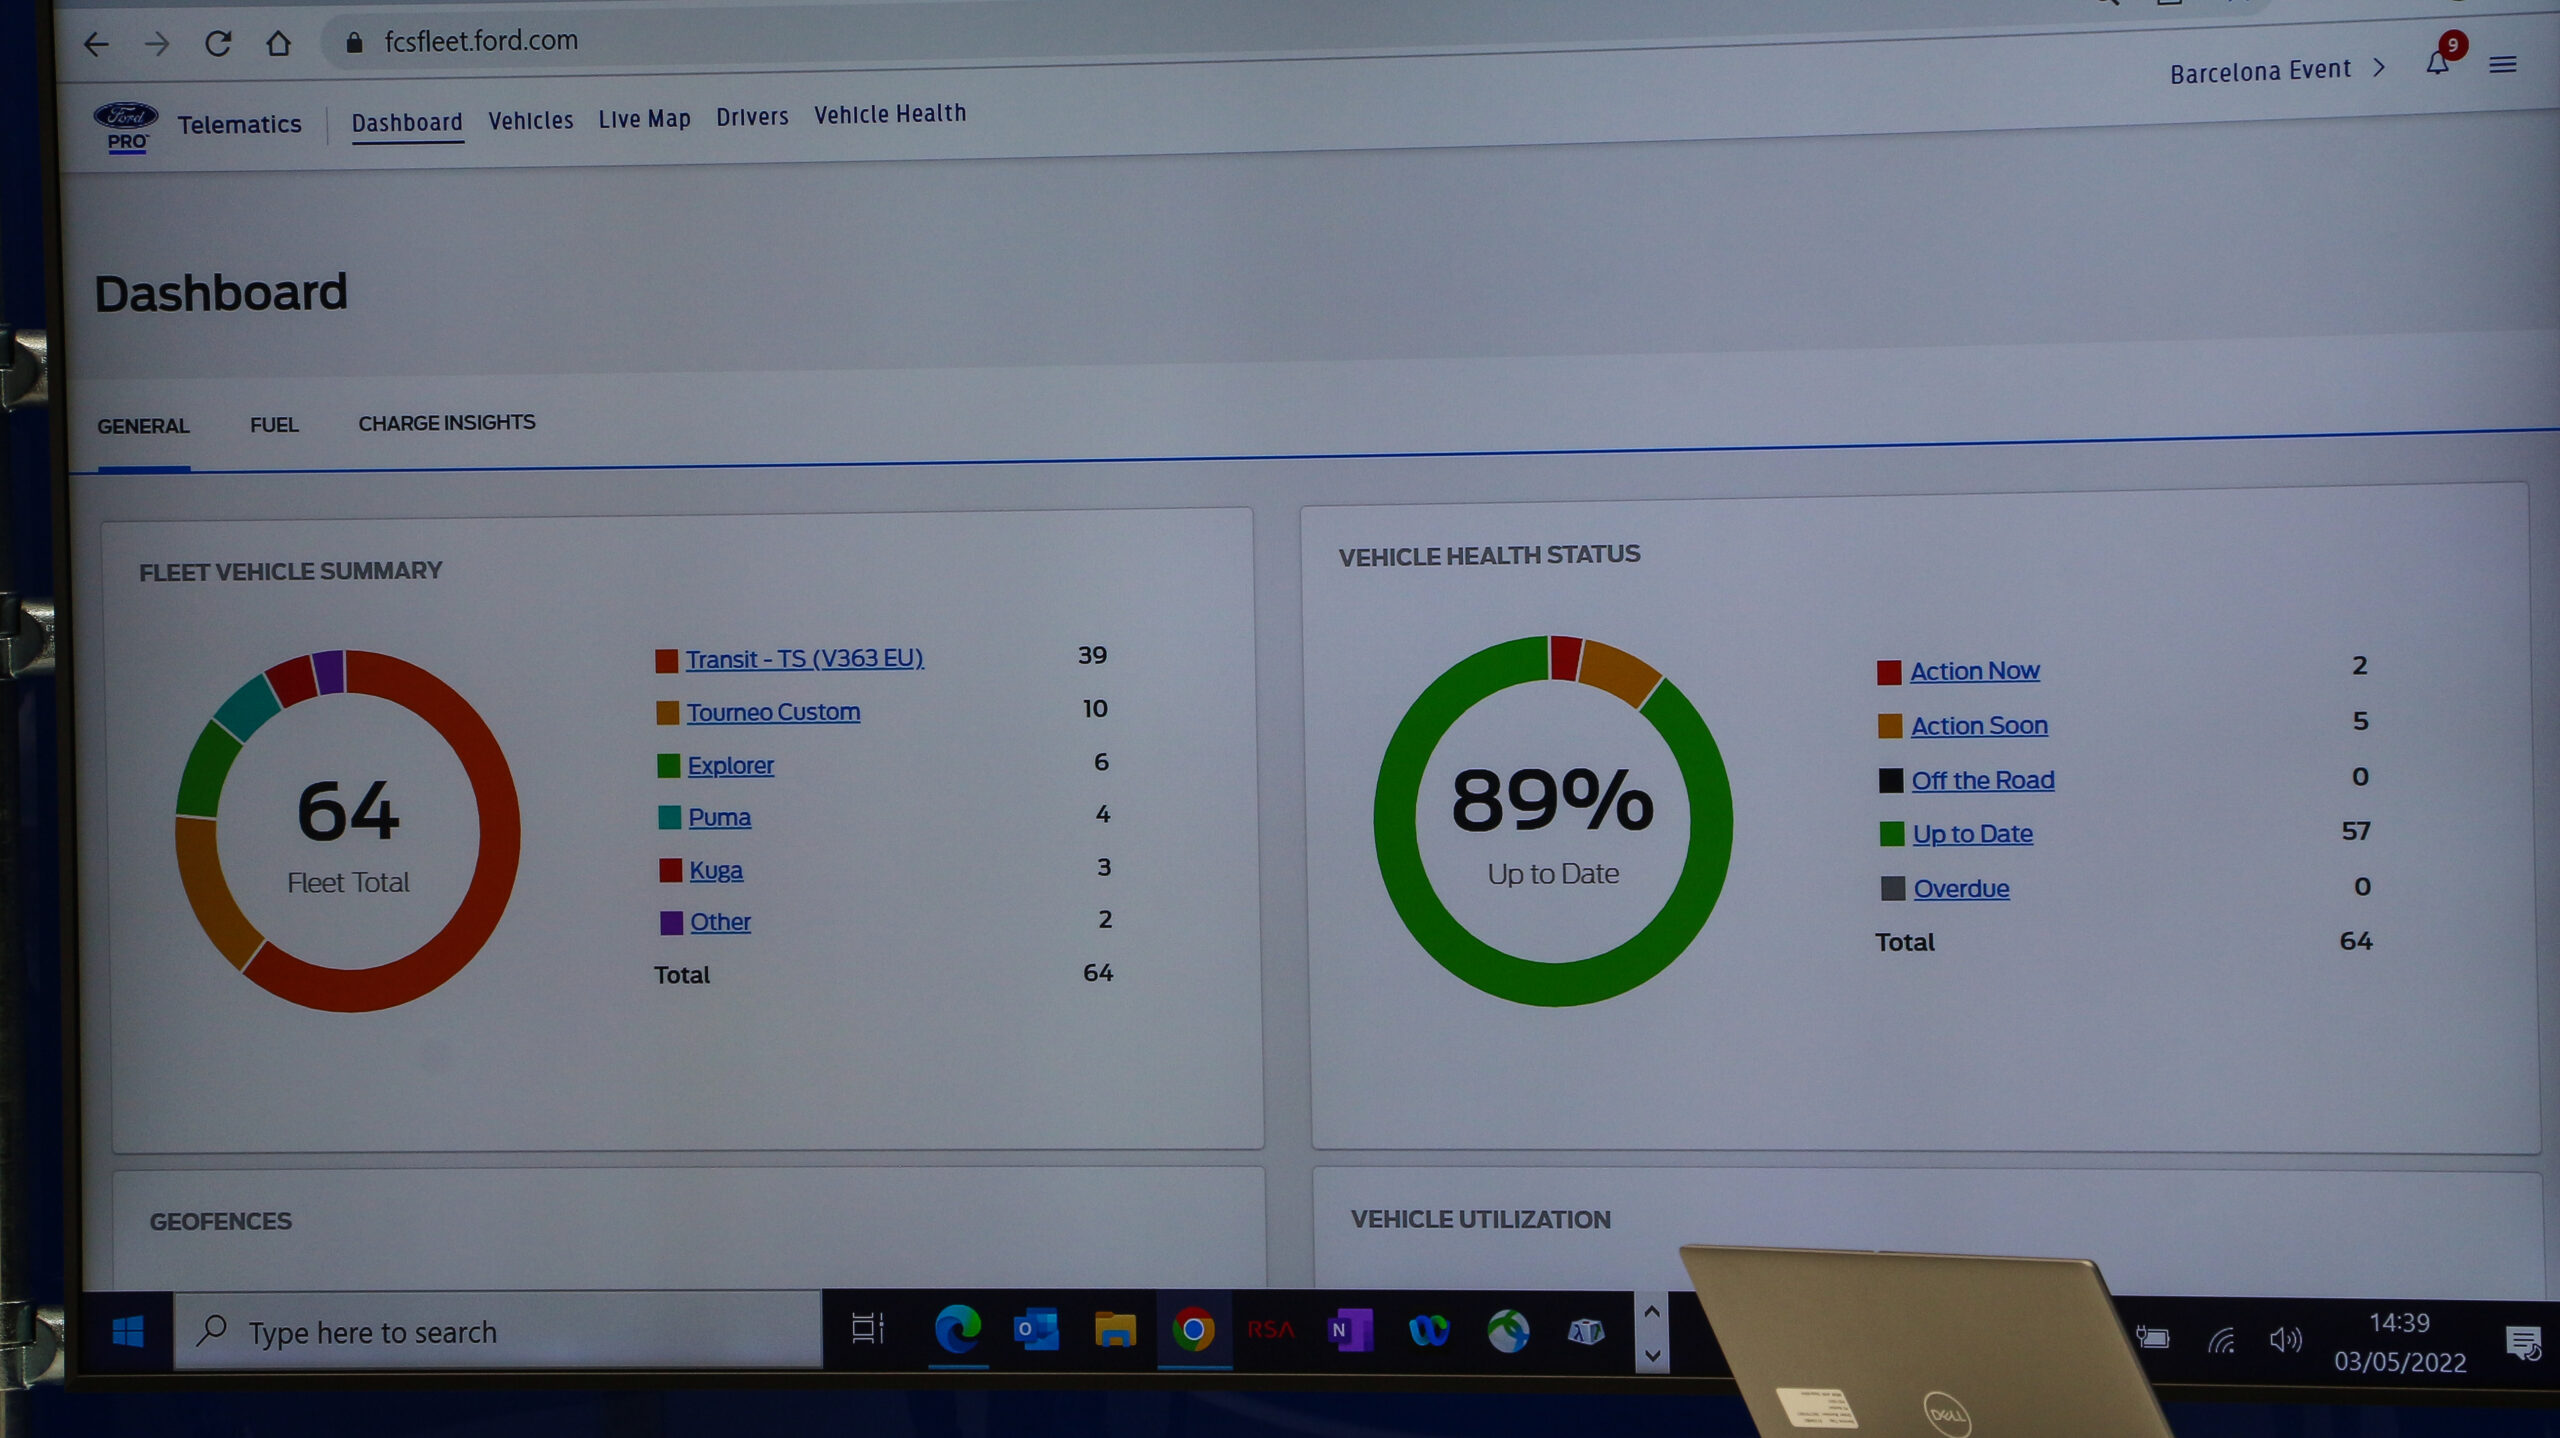Navigate to Vehicle Health menu
Image resolution: width=2560 pixels, height=1438 pixels.
[x=890, y=114]
